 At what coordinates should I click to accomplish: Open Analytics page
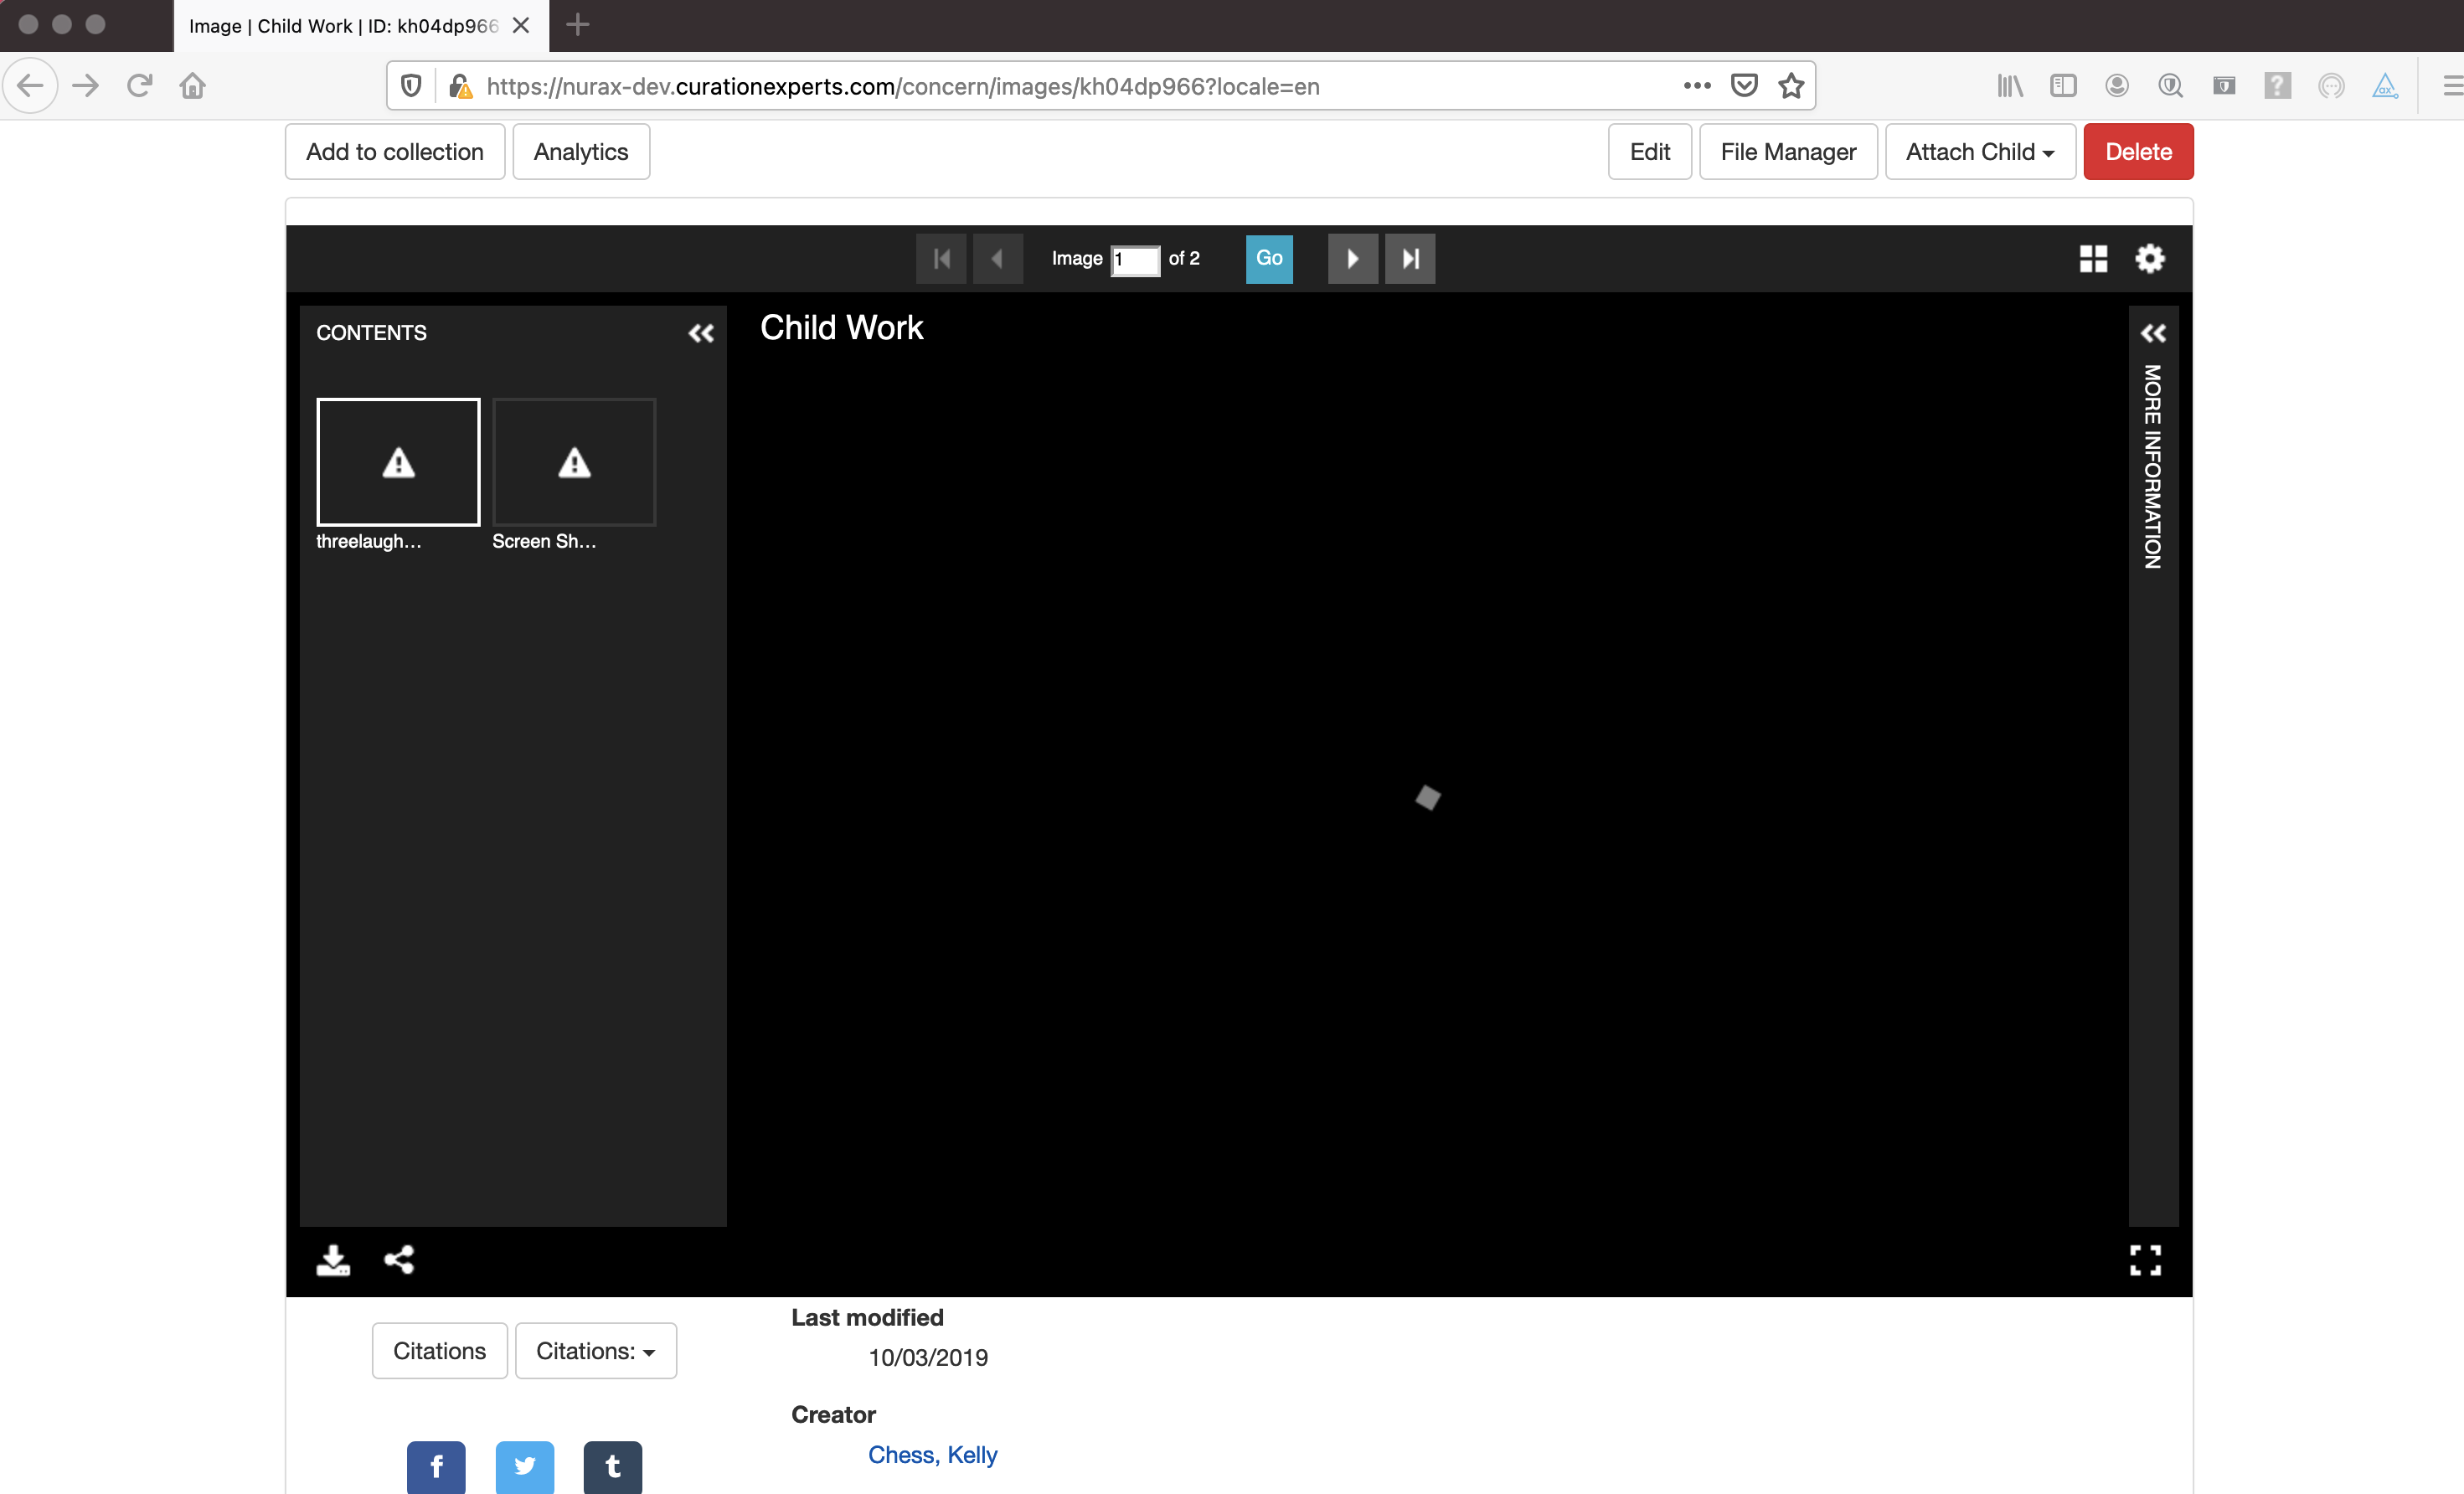pyautogui.click(x=581, y=152)
